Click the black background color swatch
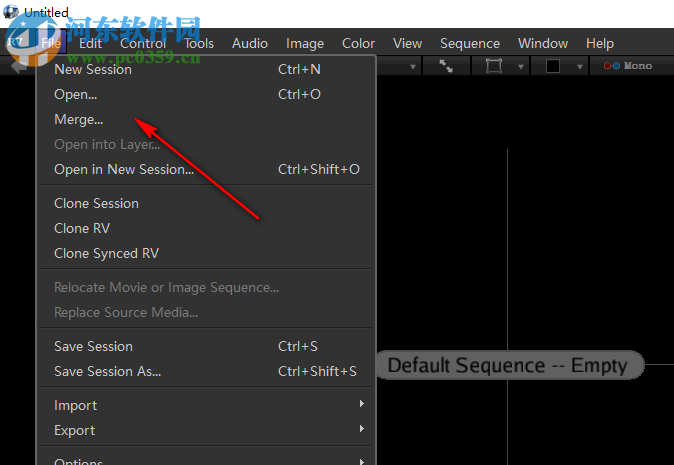Screen dimensions: 674x465 click(553, 66)
